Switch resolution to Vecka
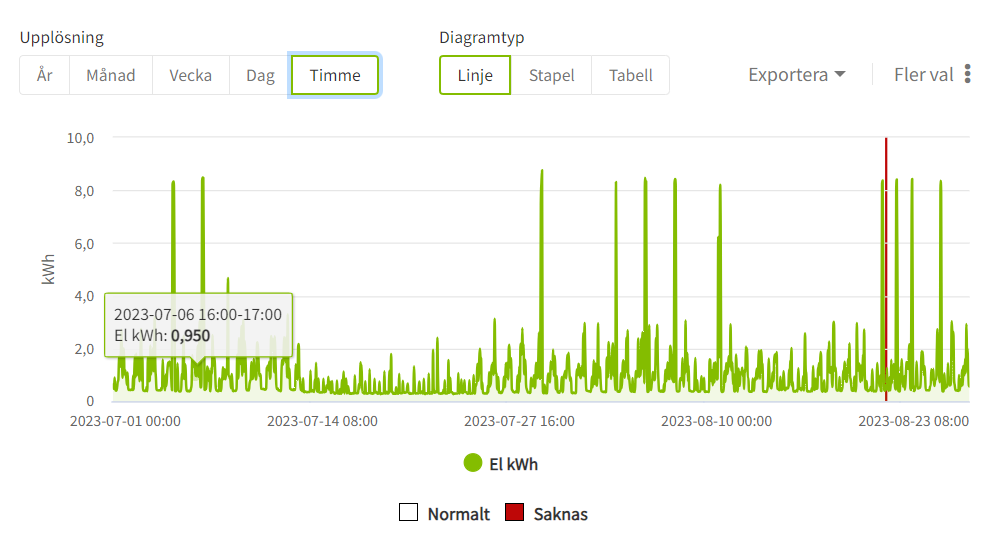Image resolution: width=998 pixels, height=541 pixels. [x=190, y=75]
